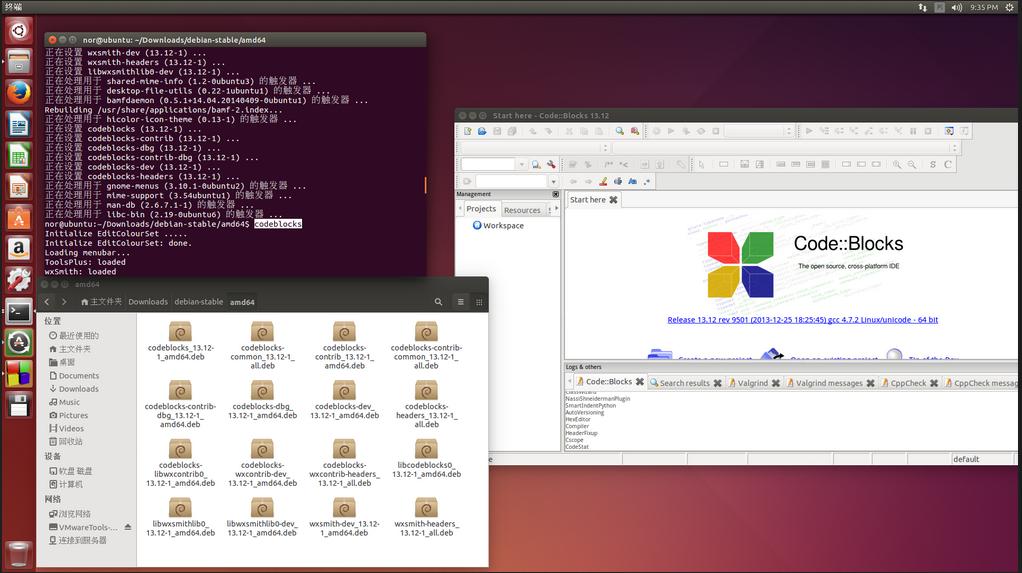This screenshot has height=573, width=1022.
Task: Close the Management panel
Action: (555, 194)
